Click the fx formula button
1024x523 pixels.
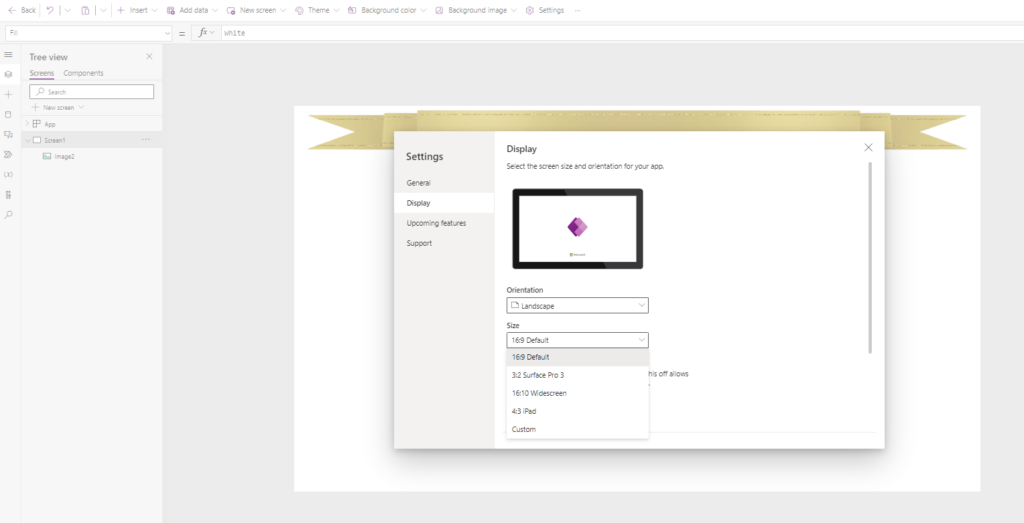click(206, 33)
